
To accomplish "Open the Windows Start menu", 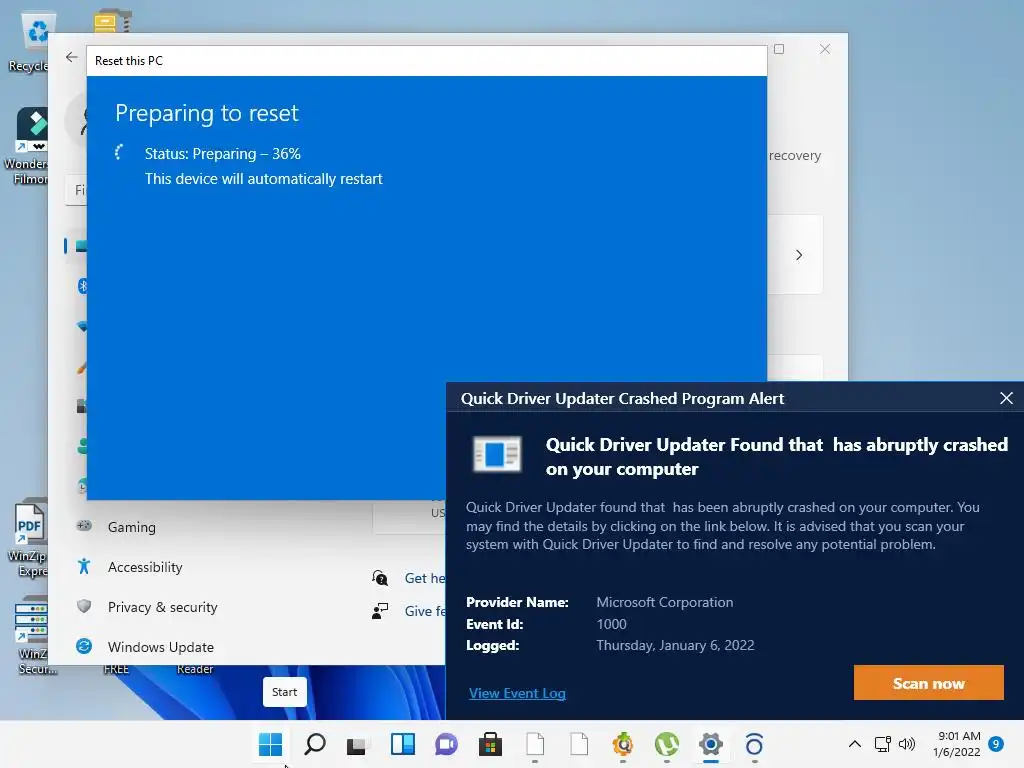I will click(x=270, y=744).
